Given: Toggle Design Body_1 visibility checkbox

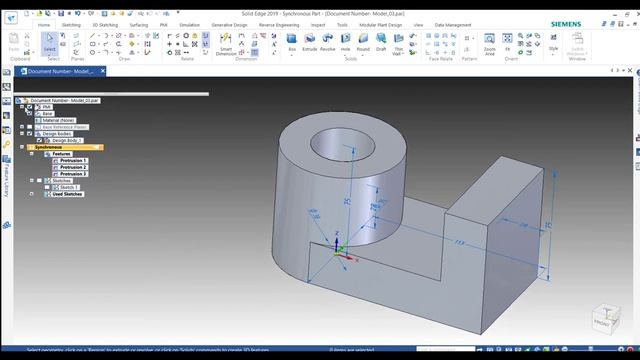Looking at the screenshot, I should [40, 140].
